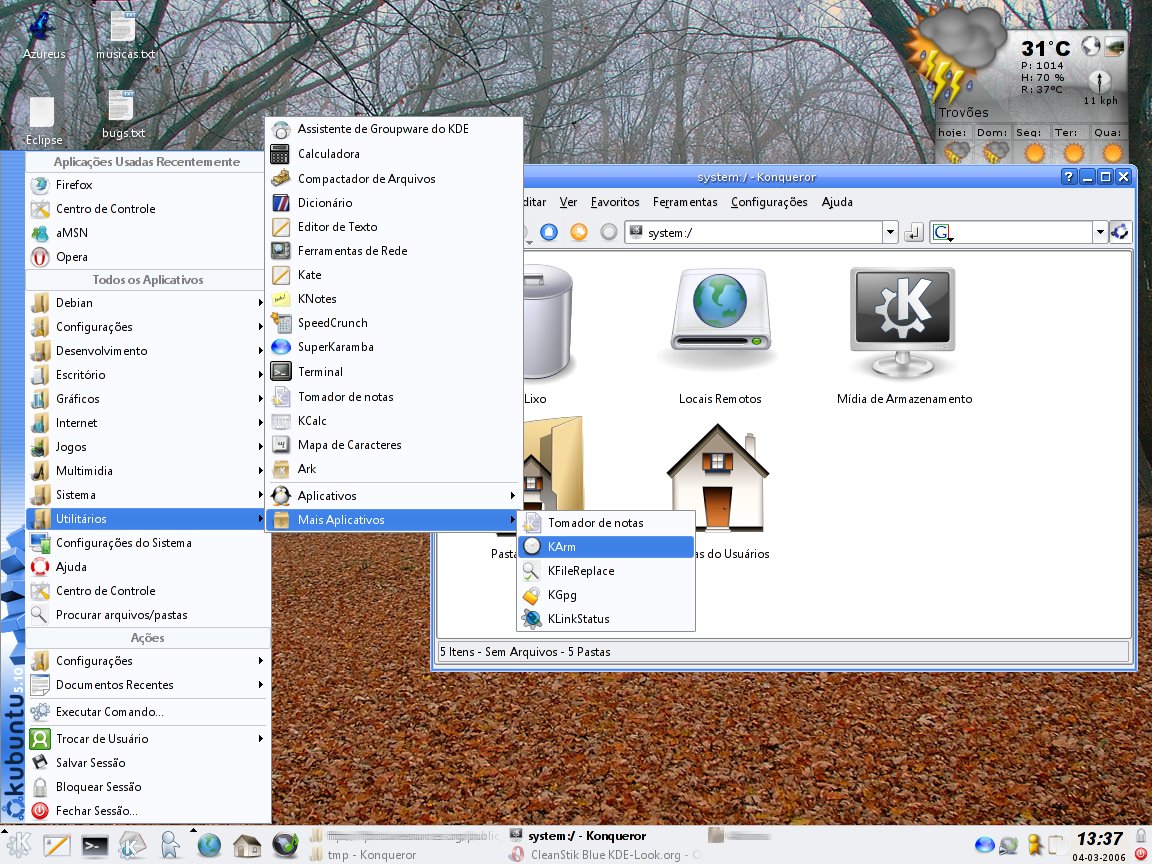Screen dimensions: 1152x864
Task: Launch Ark from Utilitários menu
Action: (394, 469)
